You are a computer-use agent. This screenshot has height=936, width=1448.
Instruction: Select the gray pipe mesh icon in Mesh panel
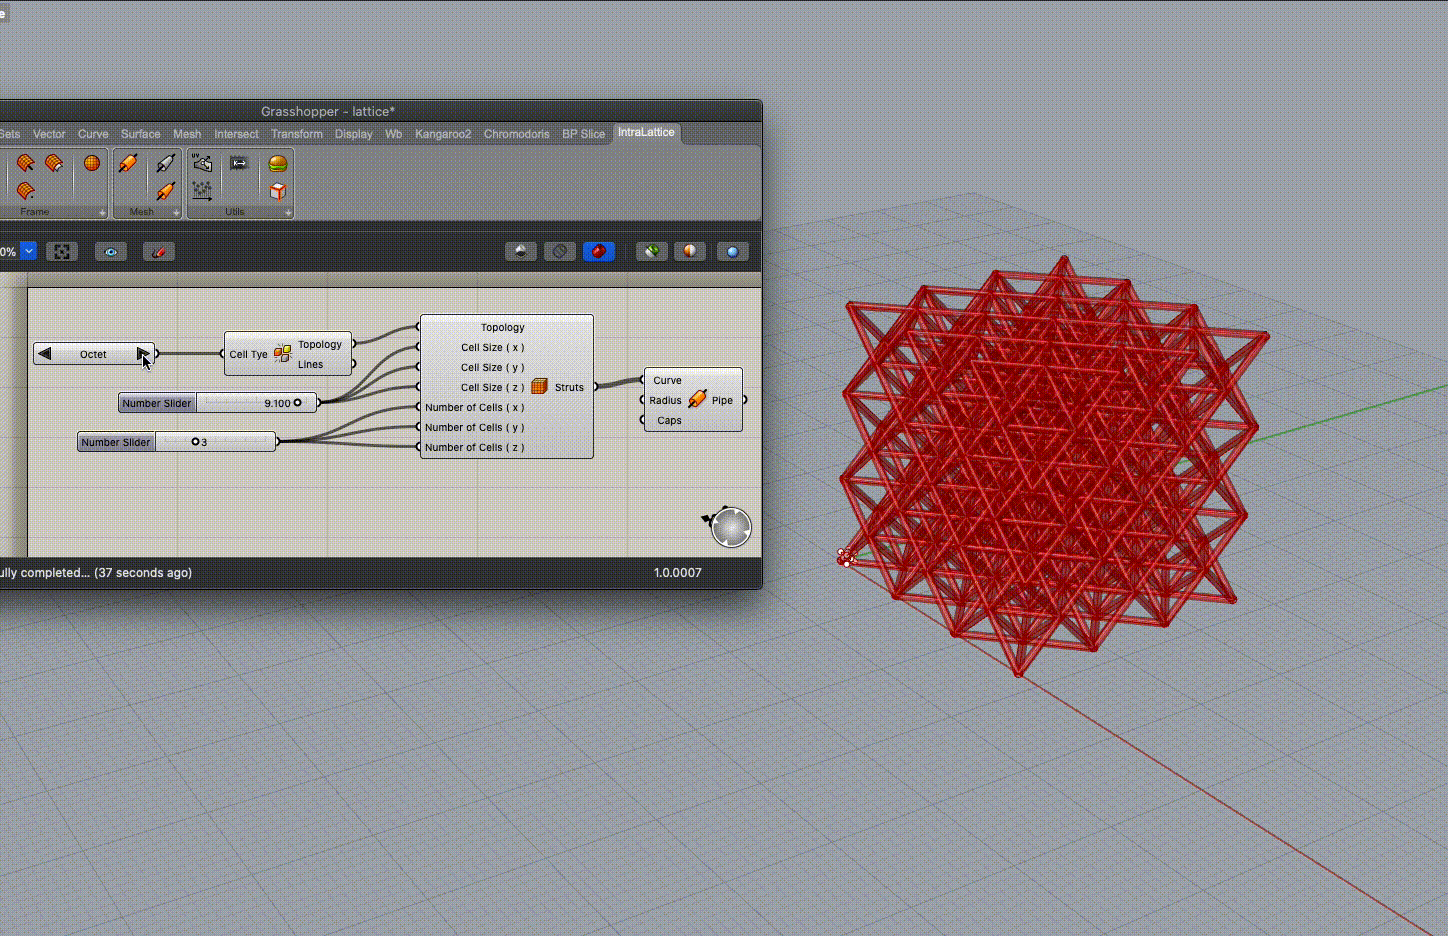[x=165, y=163]
